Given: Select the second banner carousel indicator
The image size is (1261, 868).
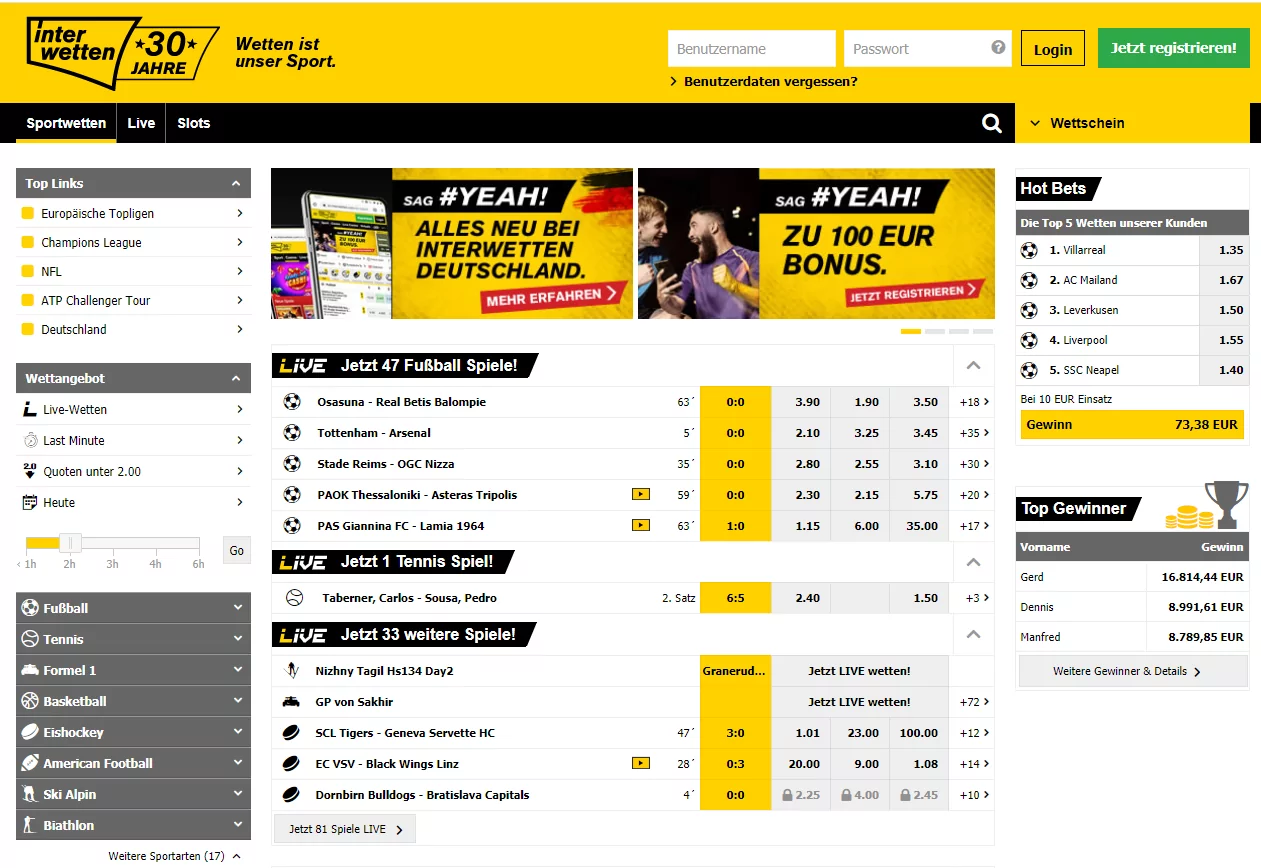Looking at the screenshot, I should tap(935, 331).
